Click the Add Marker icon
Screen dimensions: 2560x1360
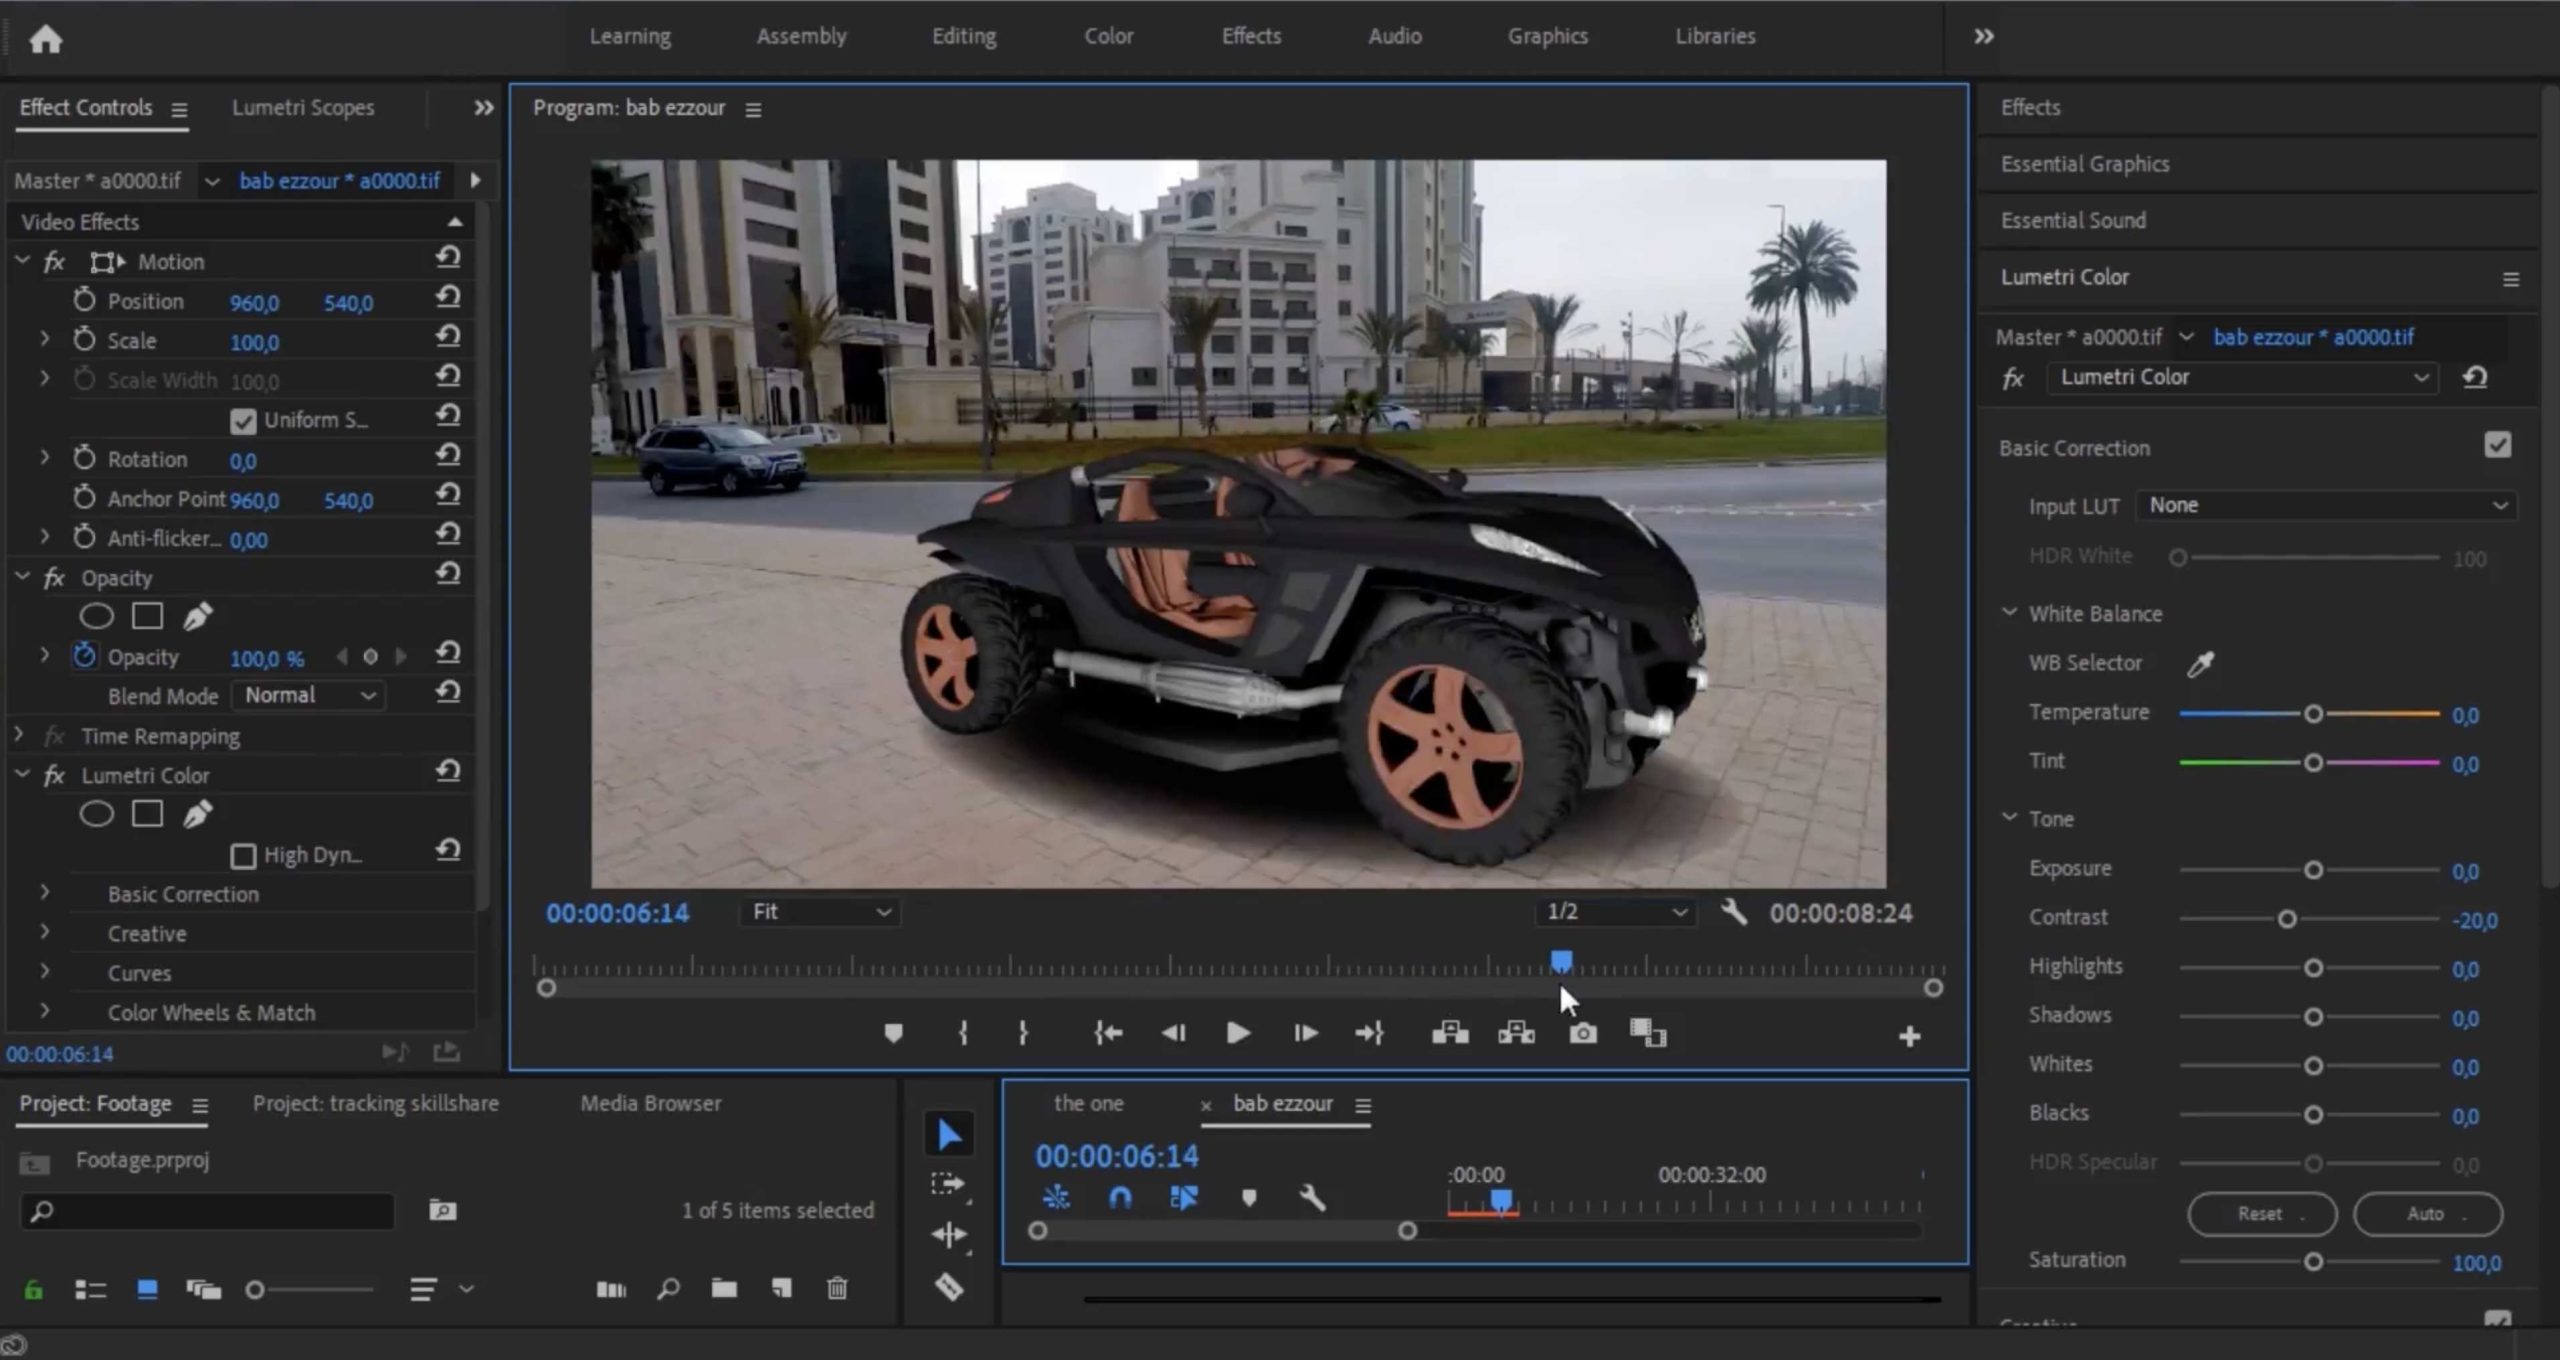click(x=893, y=1034)
